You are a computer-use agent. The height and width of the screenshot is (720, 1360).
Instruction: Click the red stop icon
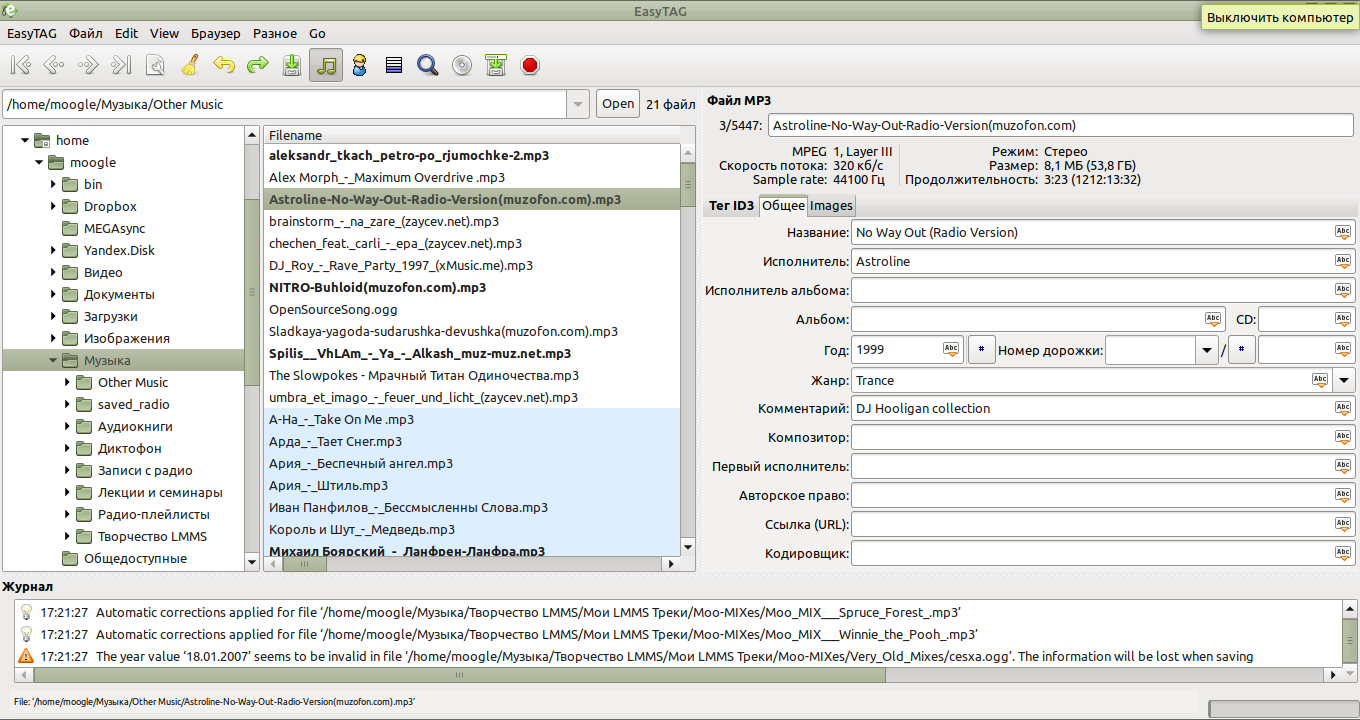530,66
